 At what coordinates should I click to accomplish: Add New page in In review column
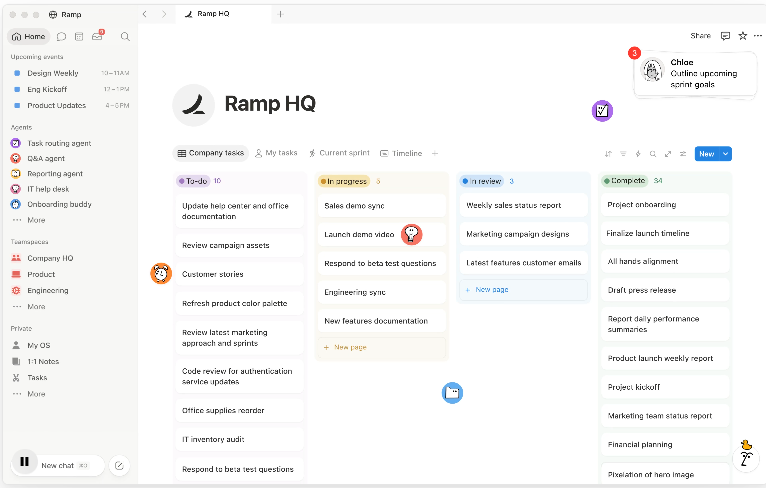tap(523, 290)
